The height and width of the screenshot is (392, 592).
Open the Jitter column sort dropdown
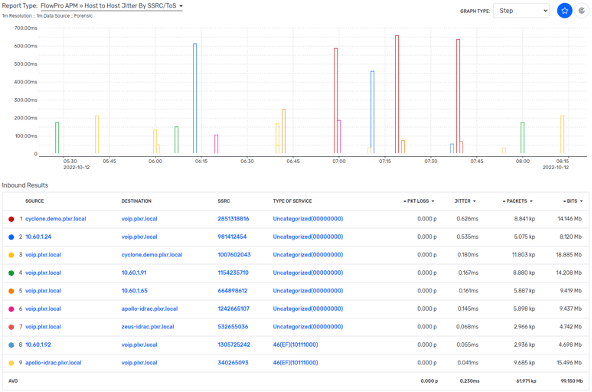[474, 201]
